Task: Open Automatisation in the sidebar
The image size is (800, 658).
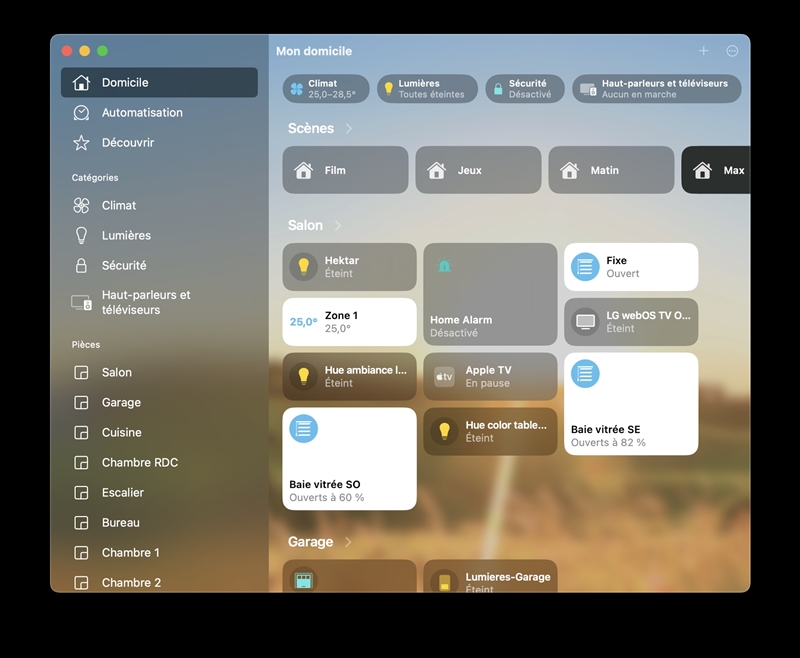Action: (142, 113)
